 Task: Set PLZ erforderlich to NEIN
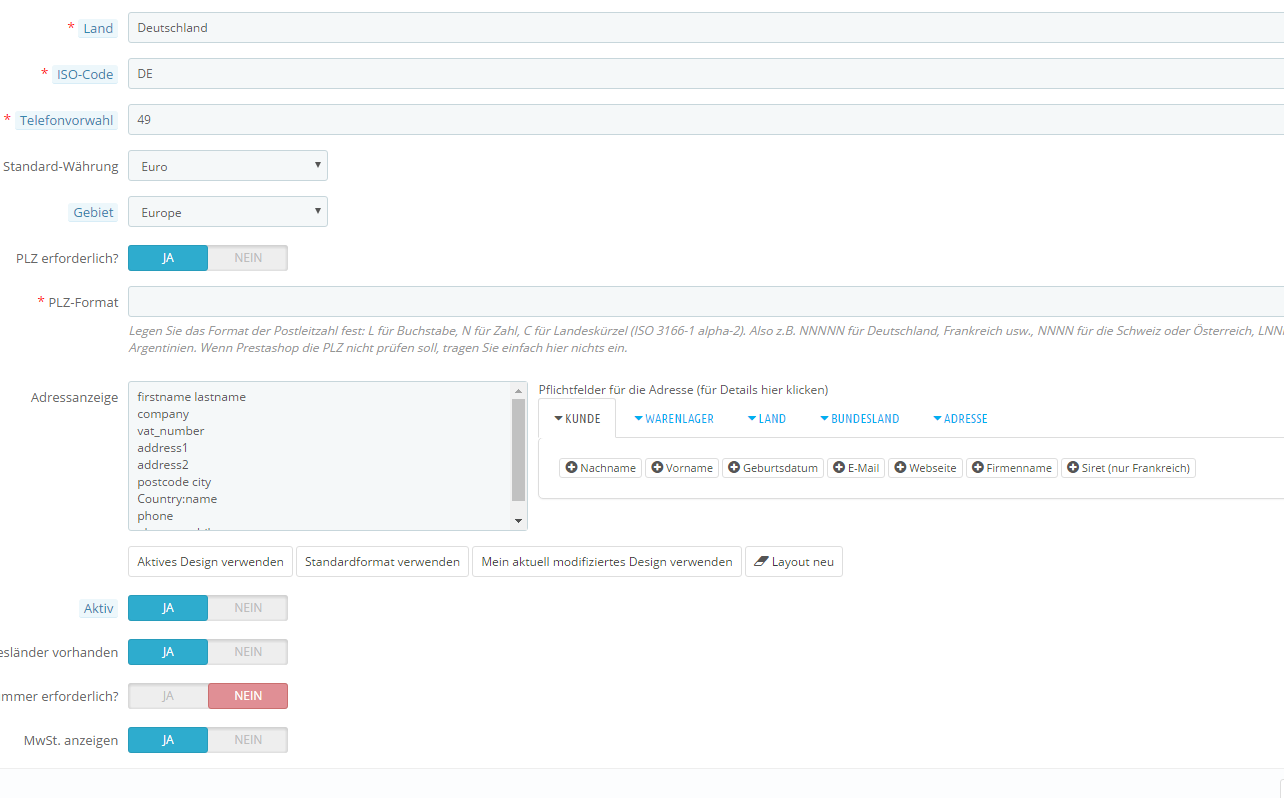[248, 258]
